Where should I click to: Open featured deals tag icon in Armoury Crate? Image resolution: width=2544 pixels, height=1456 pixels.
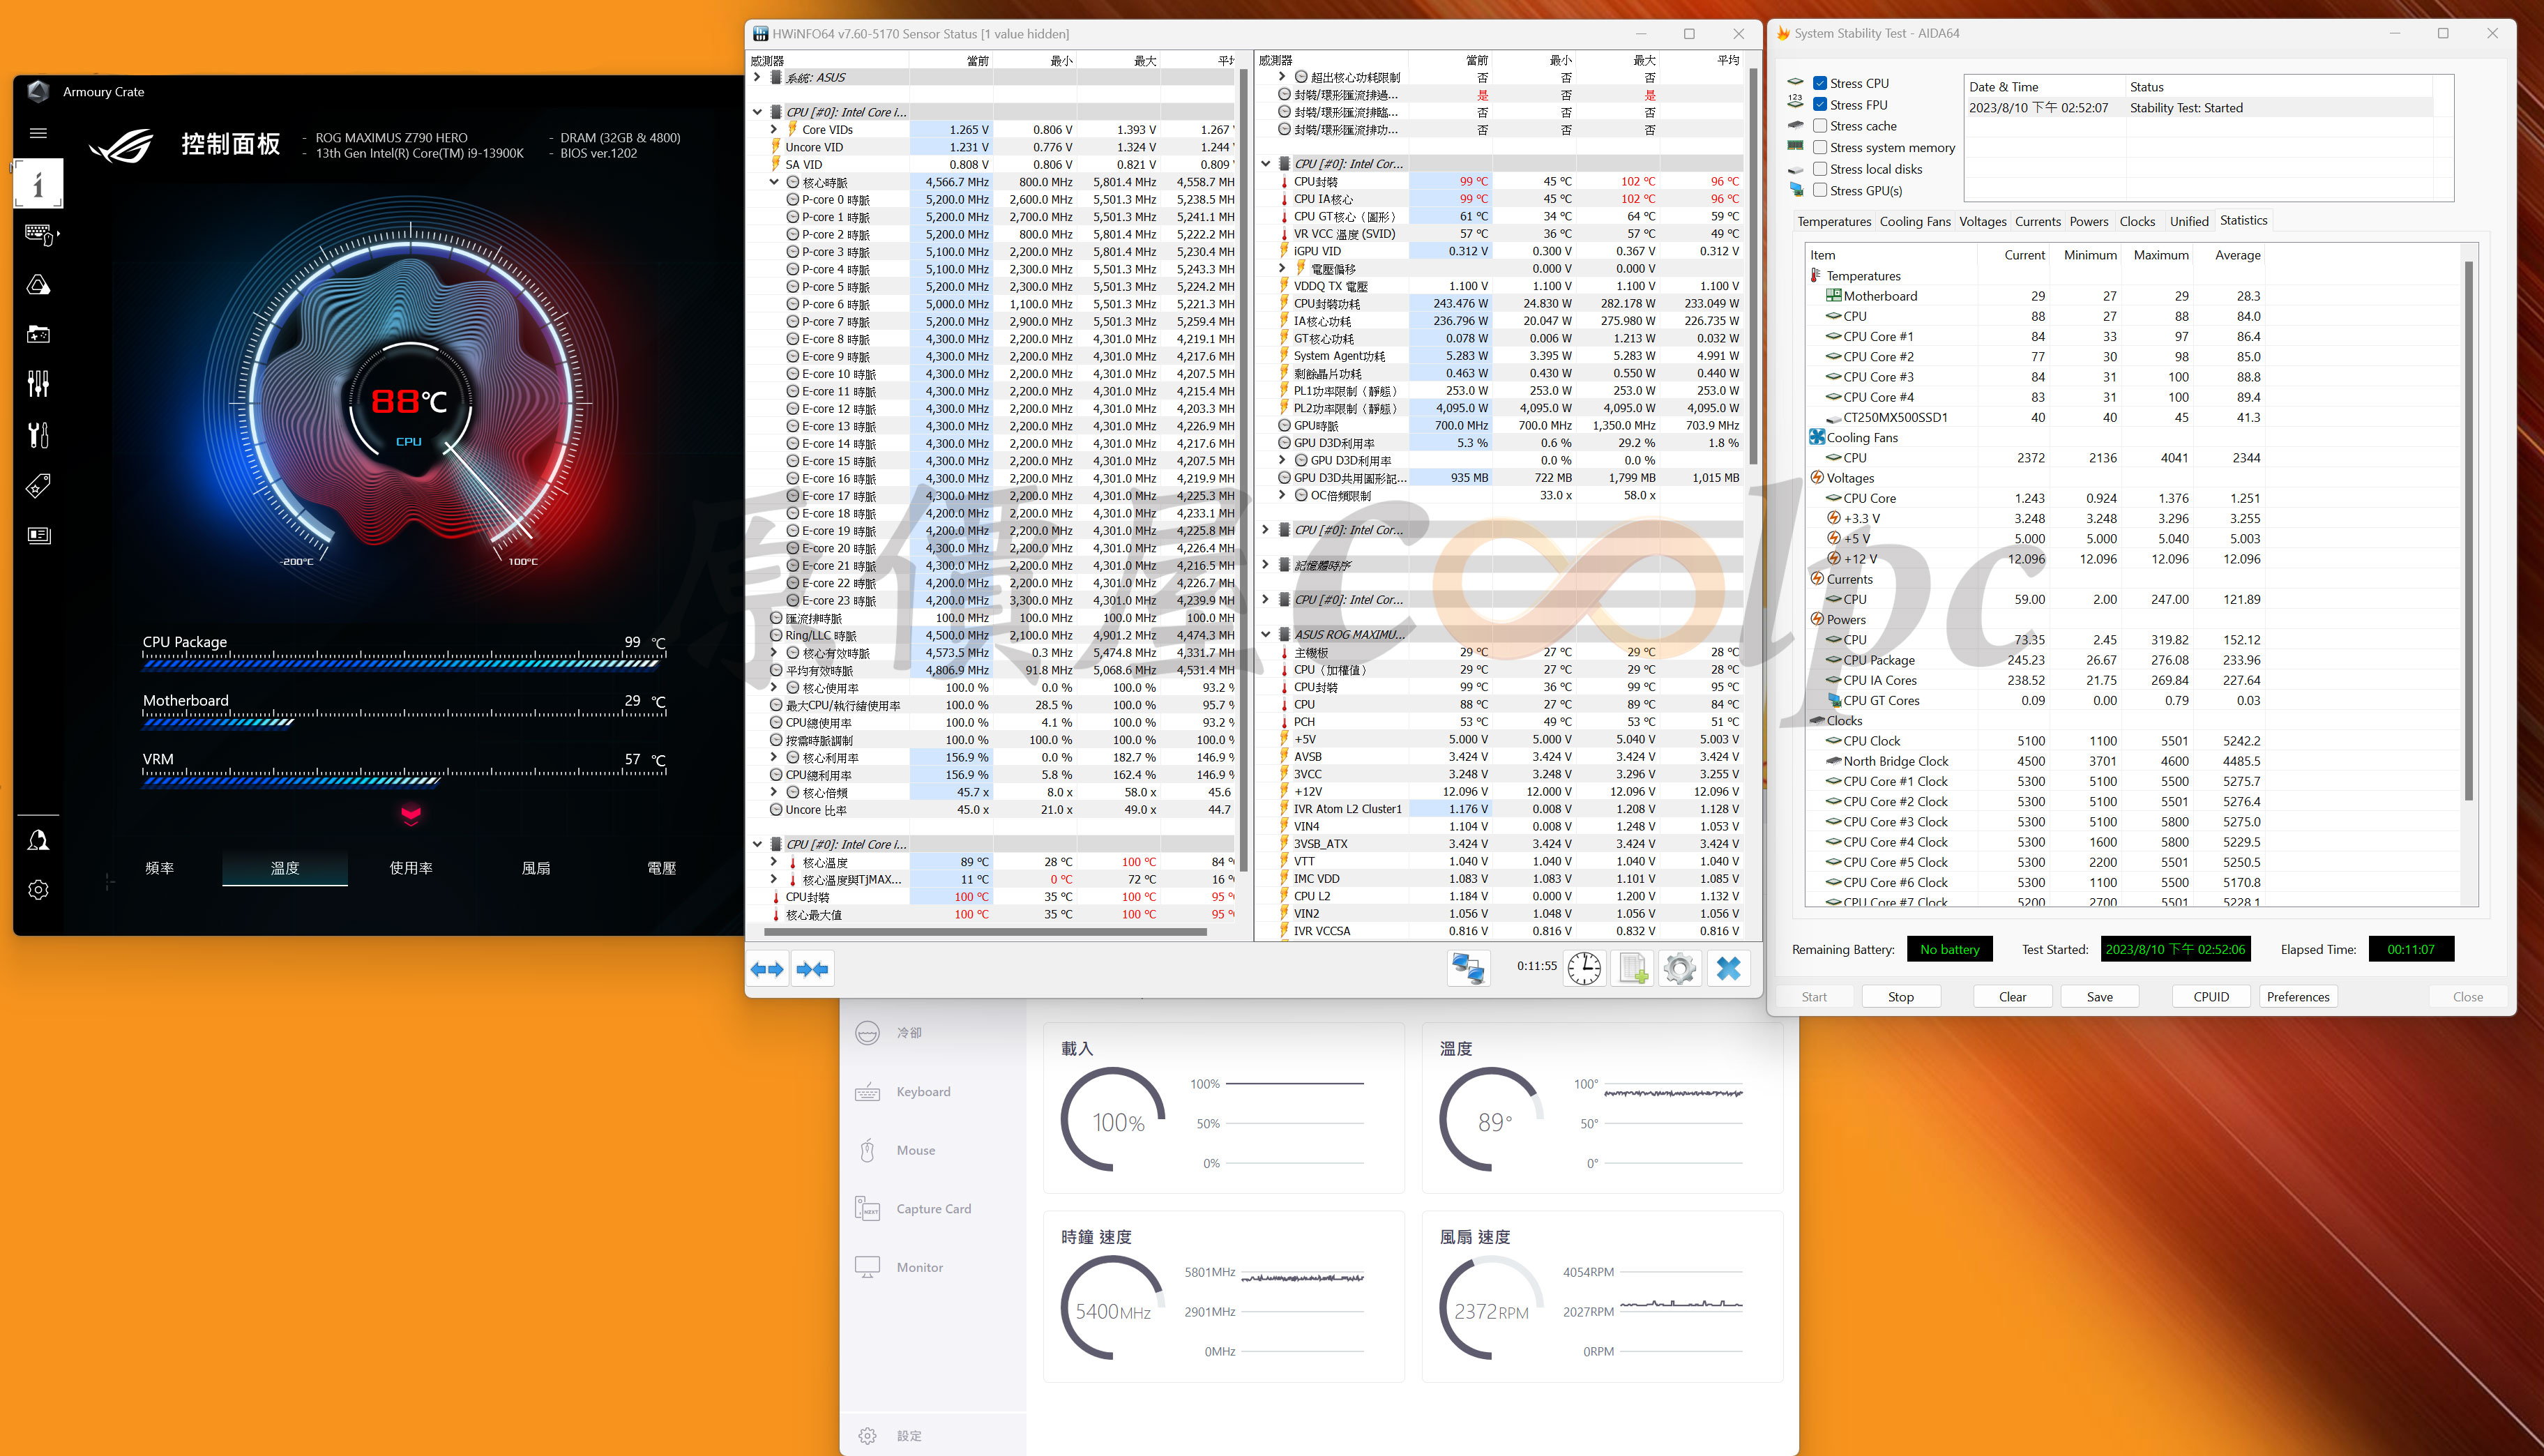pyautogui.click(x=38, y=486)
